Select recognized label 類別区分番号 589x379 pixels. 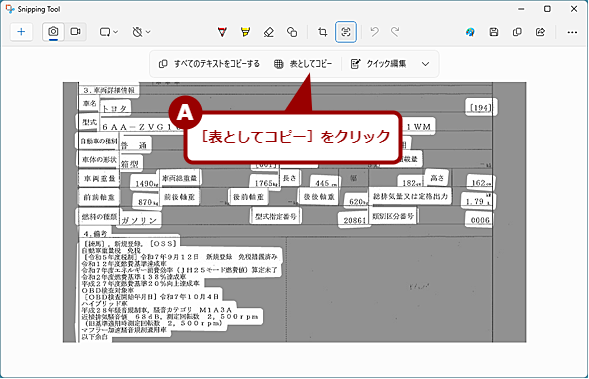click(x=393, y=216)
